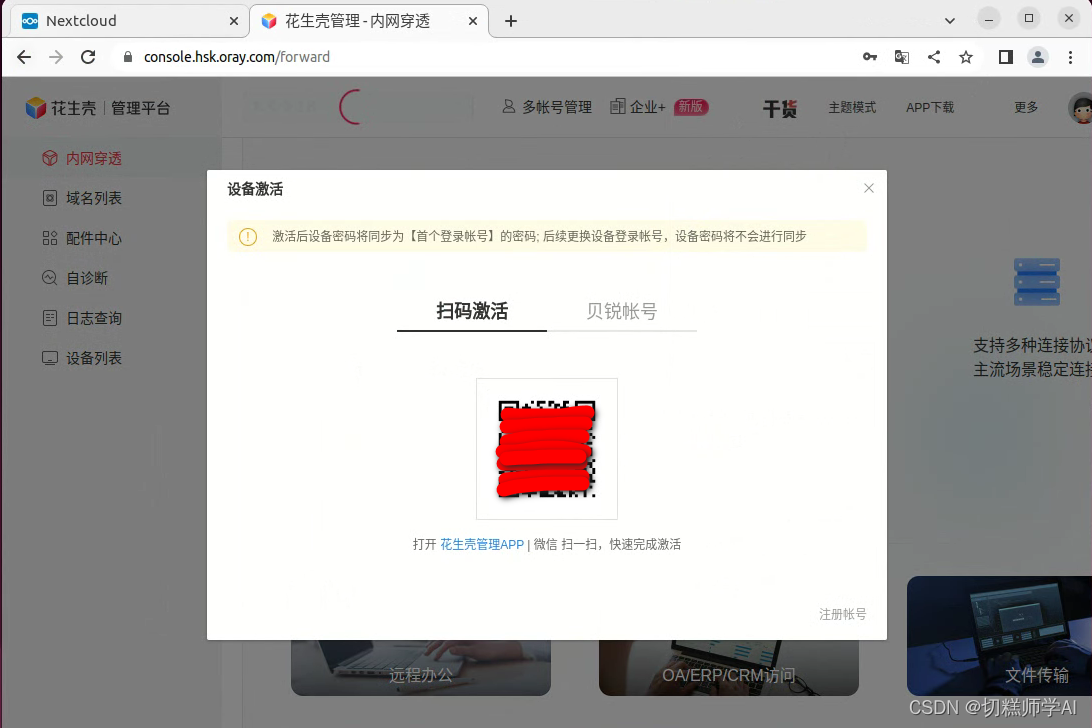Image resolution: width=1092 pixels, height=728 pixels.
Task: Close the 花生壳管理 tab
Action: 473,21
